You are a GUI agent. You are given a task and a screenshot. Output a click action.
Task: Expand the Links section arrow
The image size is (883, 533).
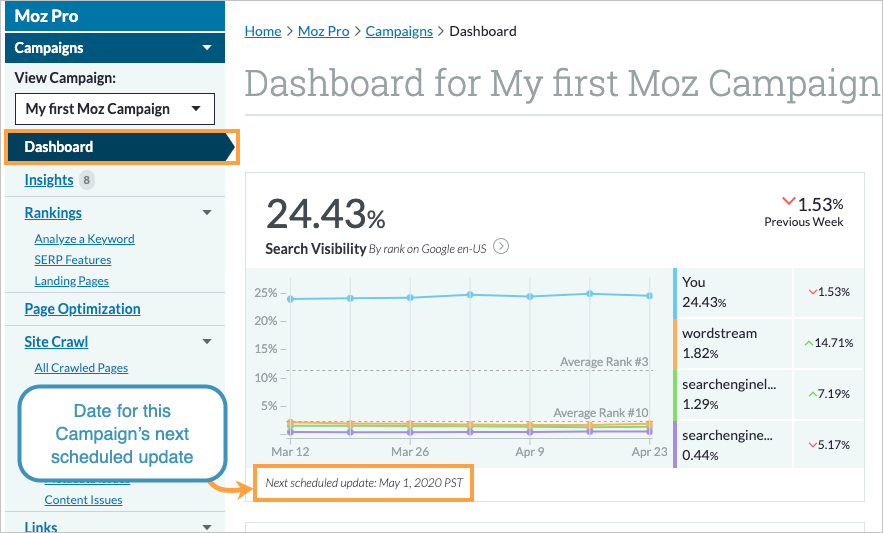click(x=206, y=527)
